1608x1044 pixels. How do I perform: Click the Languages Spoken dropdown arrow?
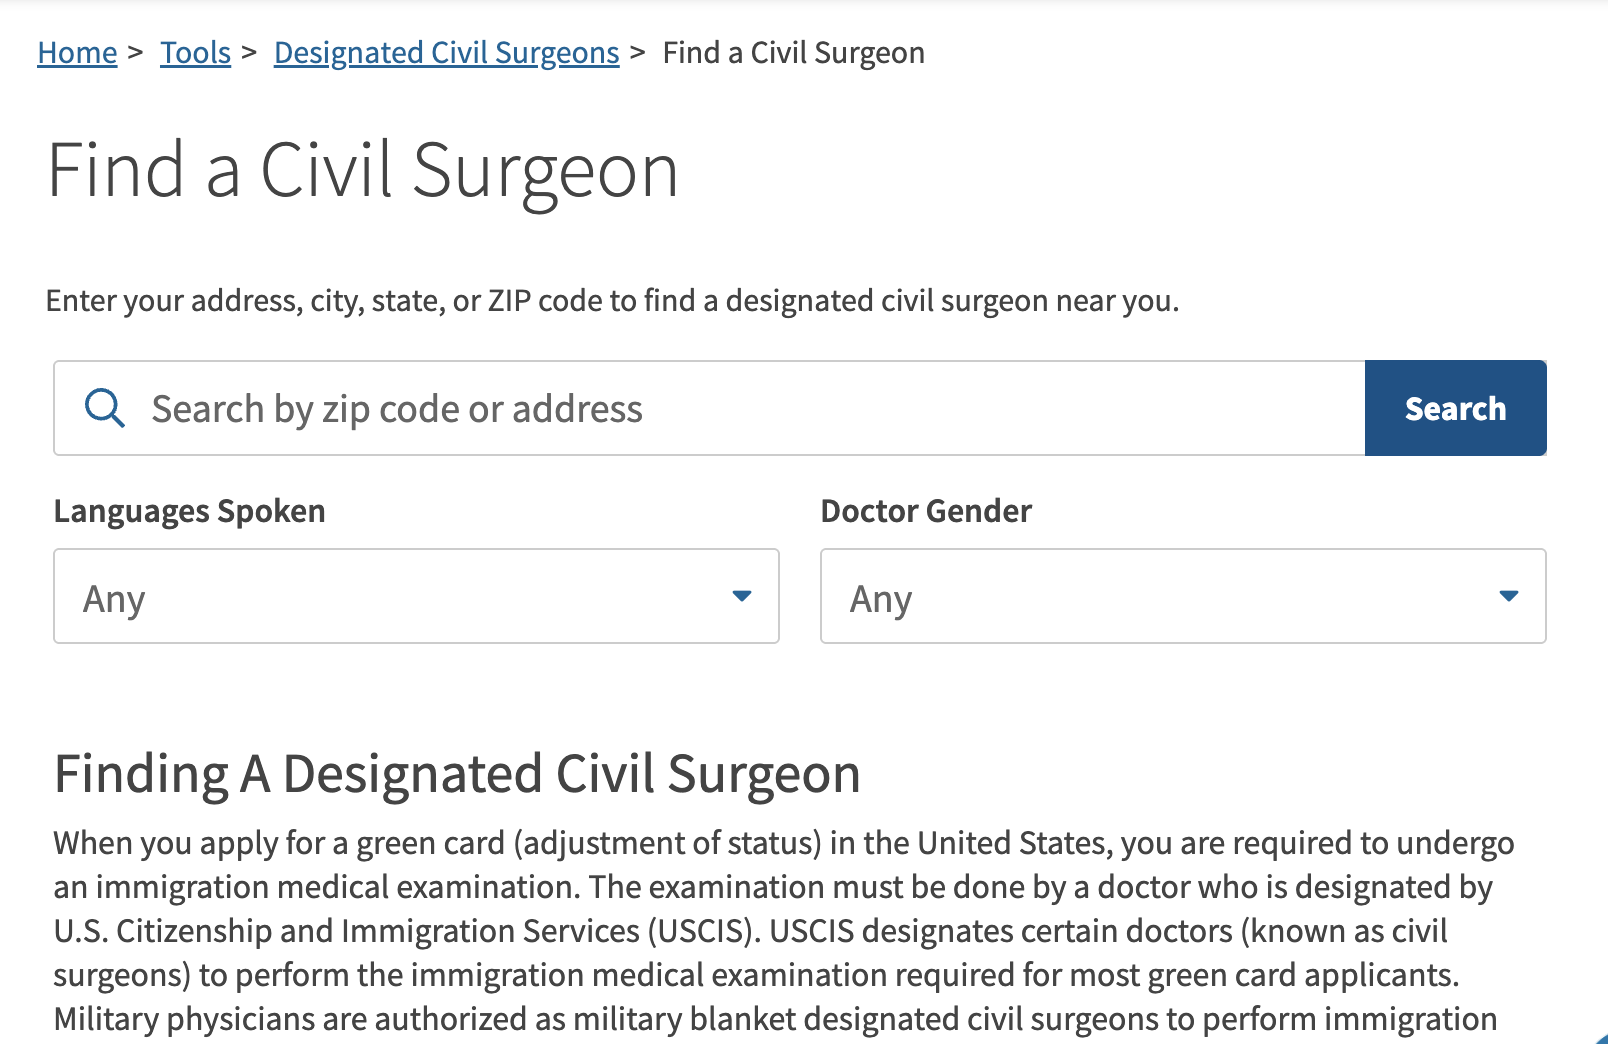[x=741, y=596]
